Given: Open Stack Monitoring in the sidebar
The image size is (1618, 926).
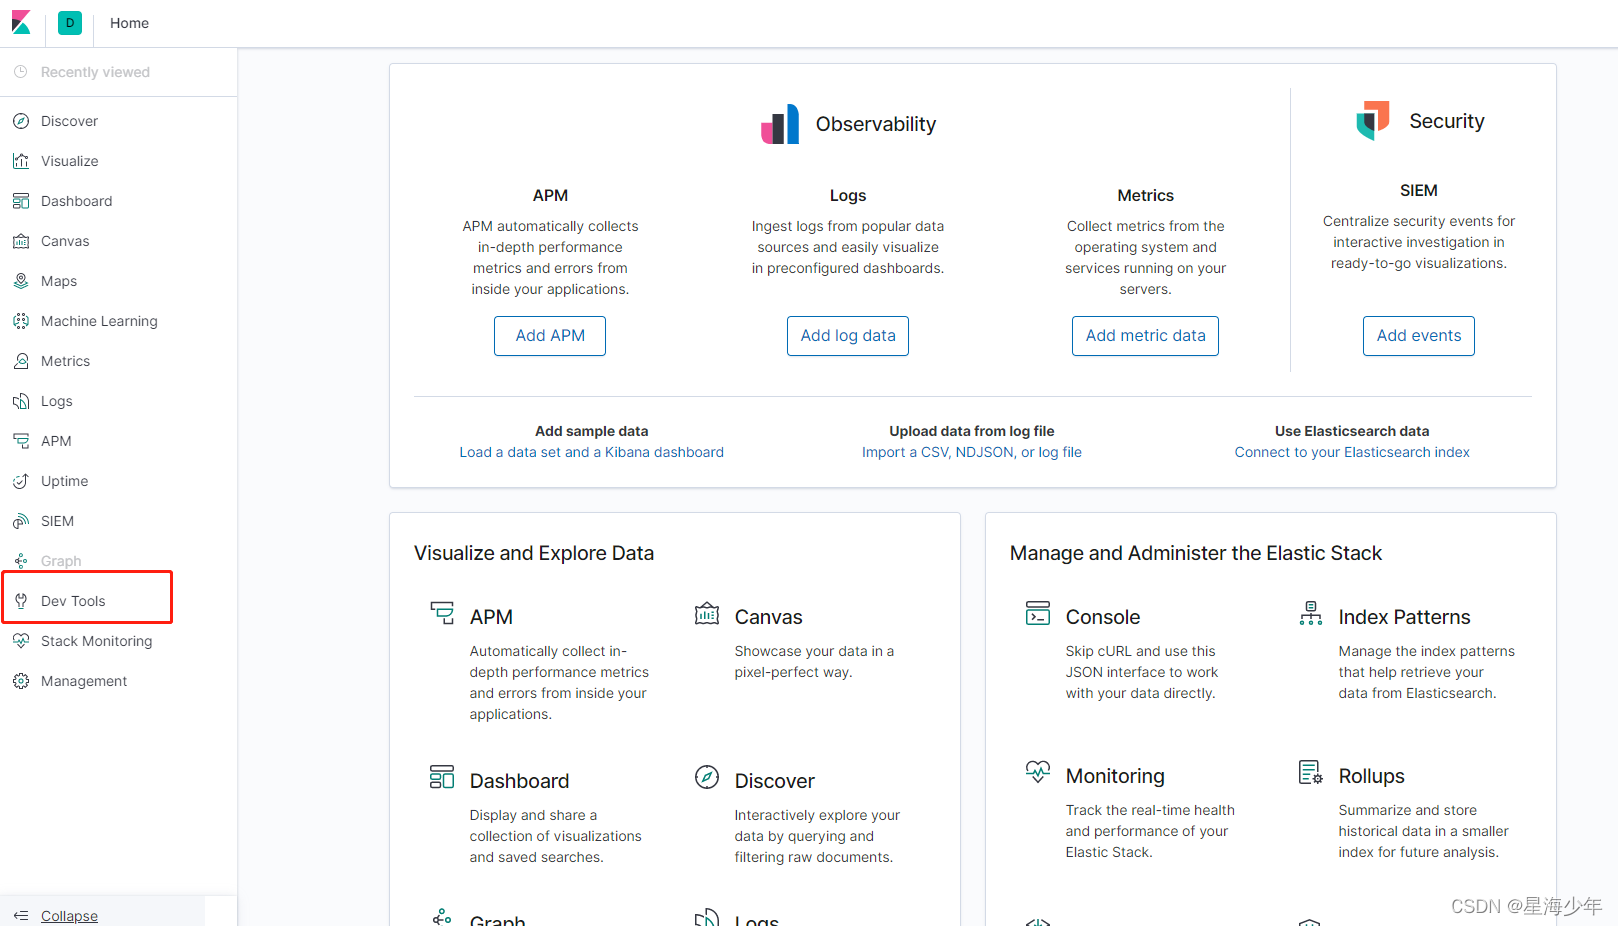Looking at the screenshot, I should point(96,641).
